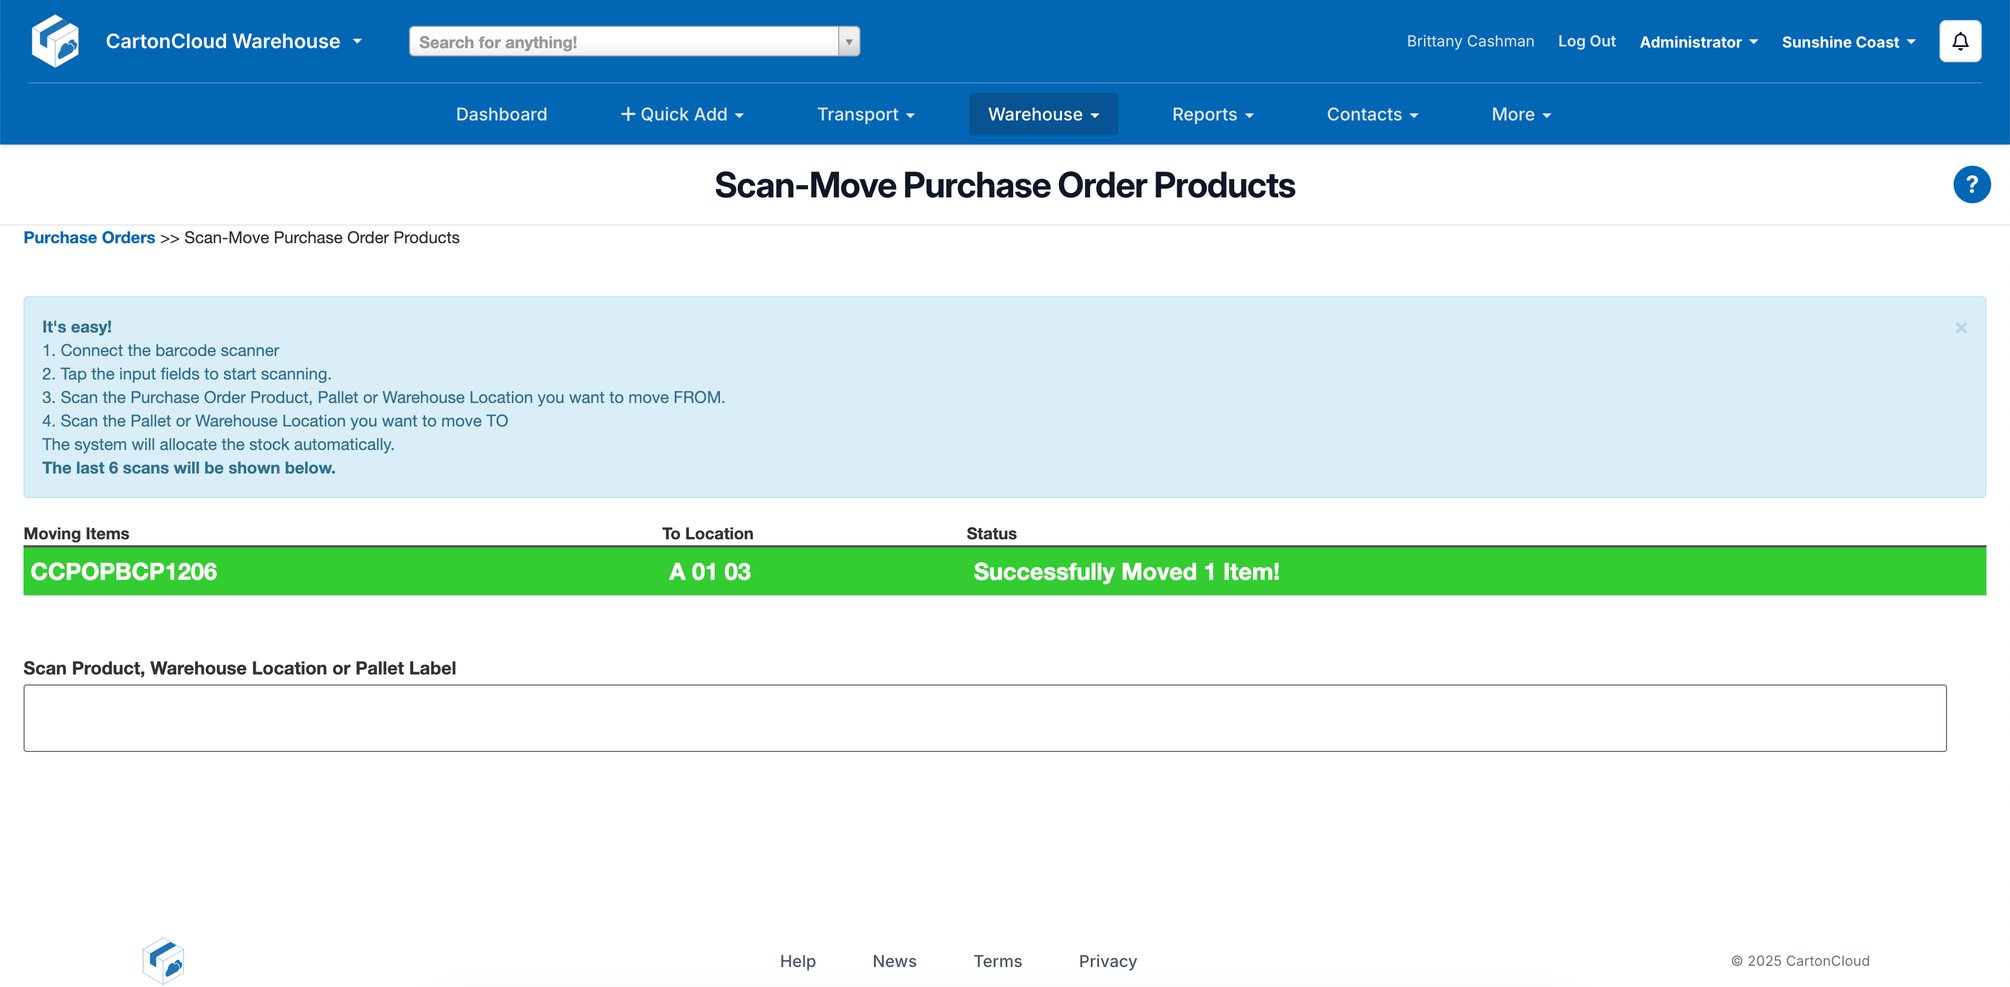Viewport: 2010px width, 987px height.
Task: Open the News footer link
Action: (894, 961)
